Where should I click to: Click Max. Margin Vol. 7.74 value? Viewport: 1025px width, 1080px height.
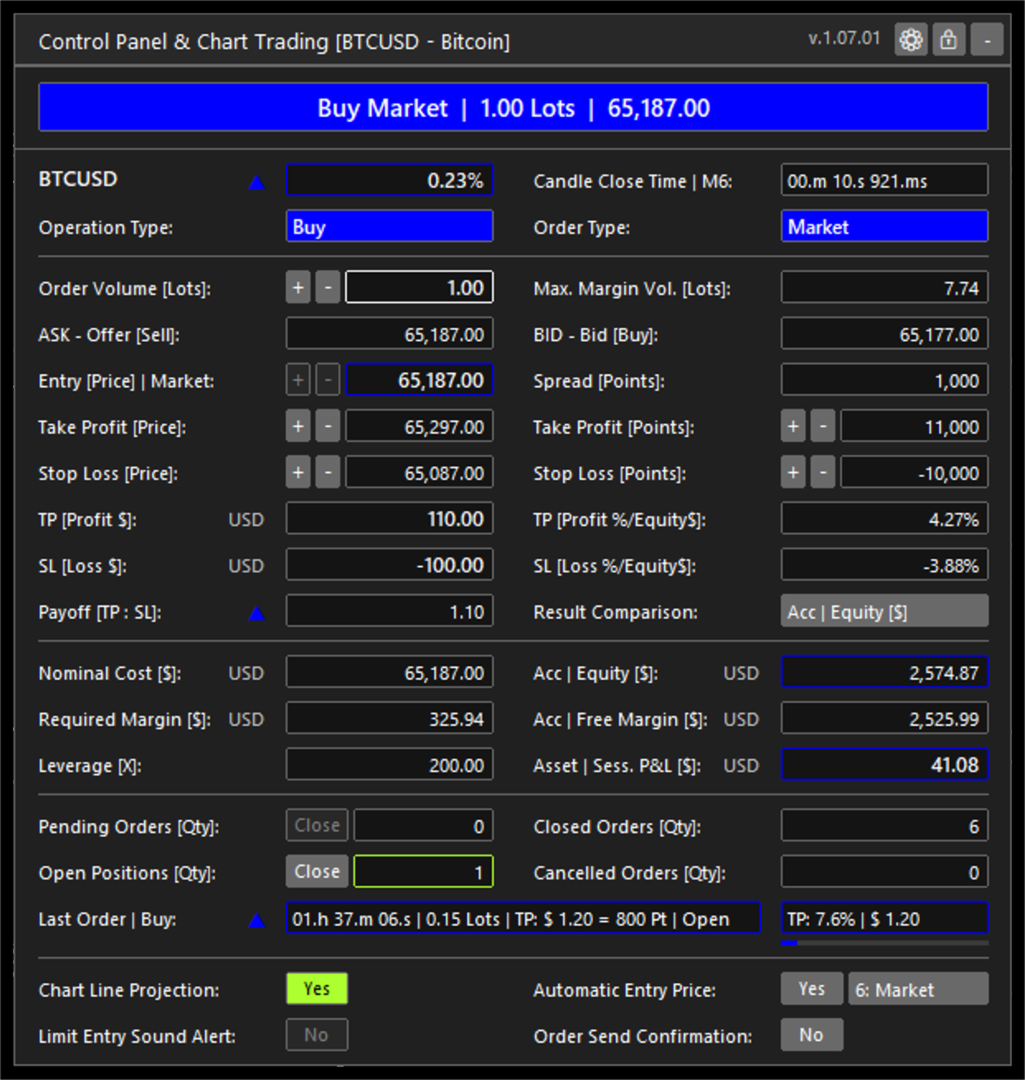click(884, 287)
